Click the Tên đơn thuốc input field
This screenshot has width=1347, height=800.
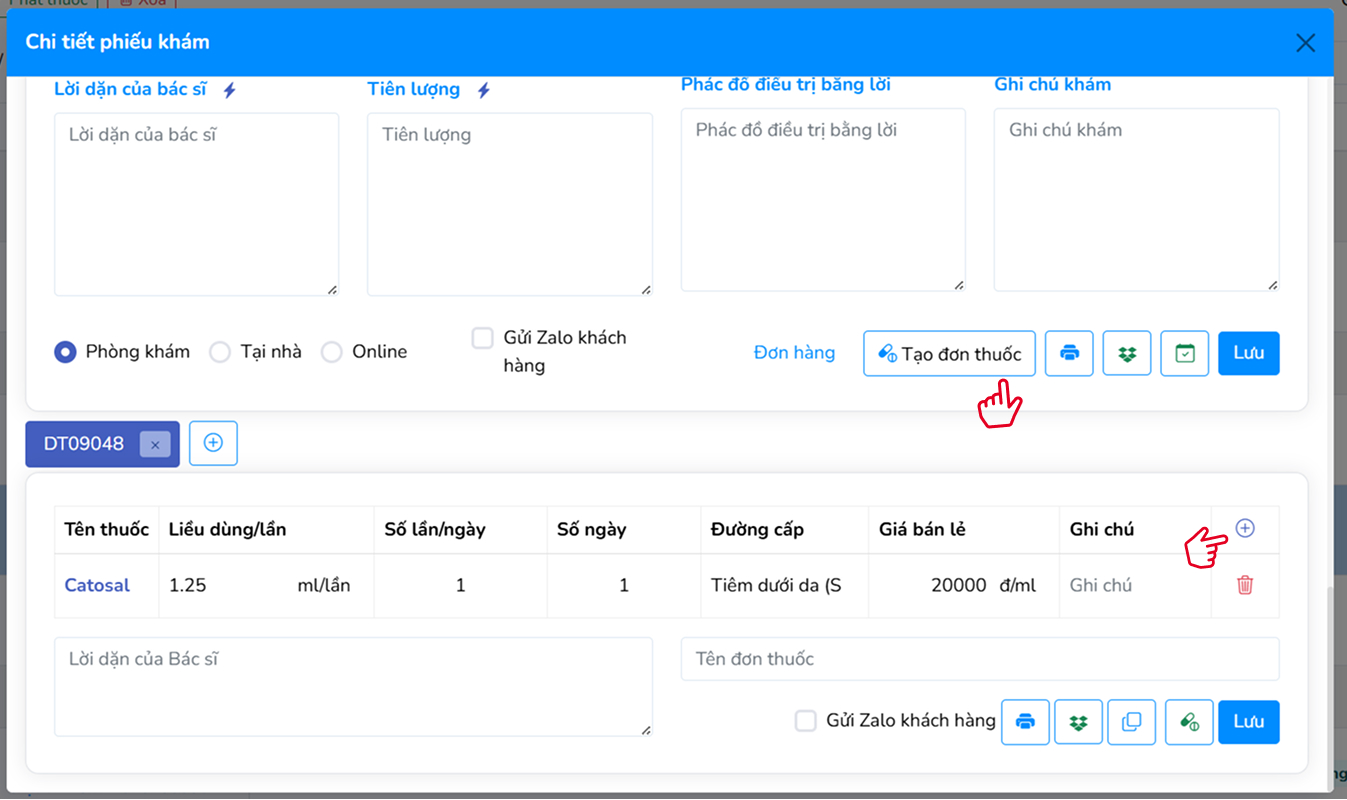[979, 659]
